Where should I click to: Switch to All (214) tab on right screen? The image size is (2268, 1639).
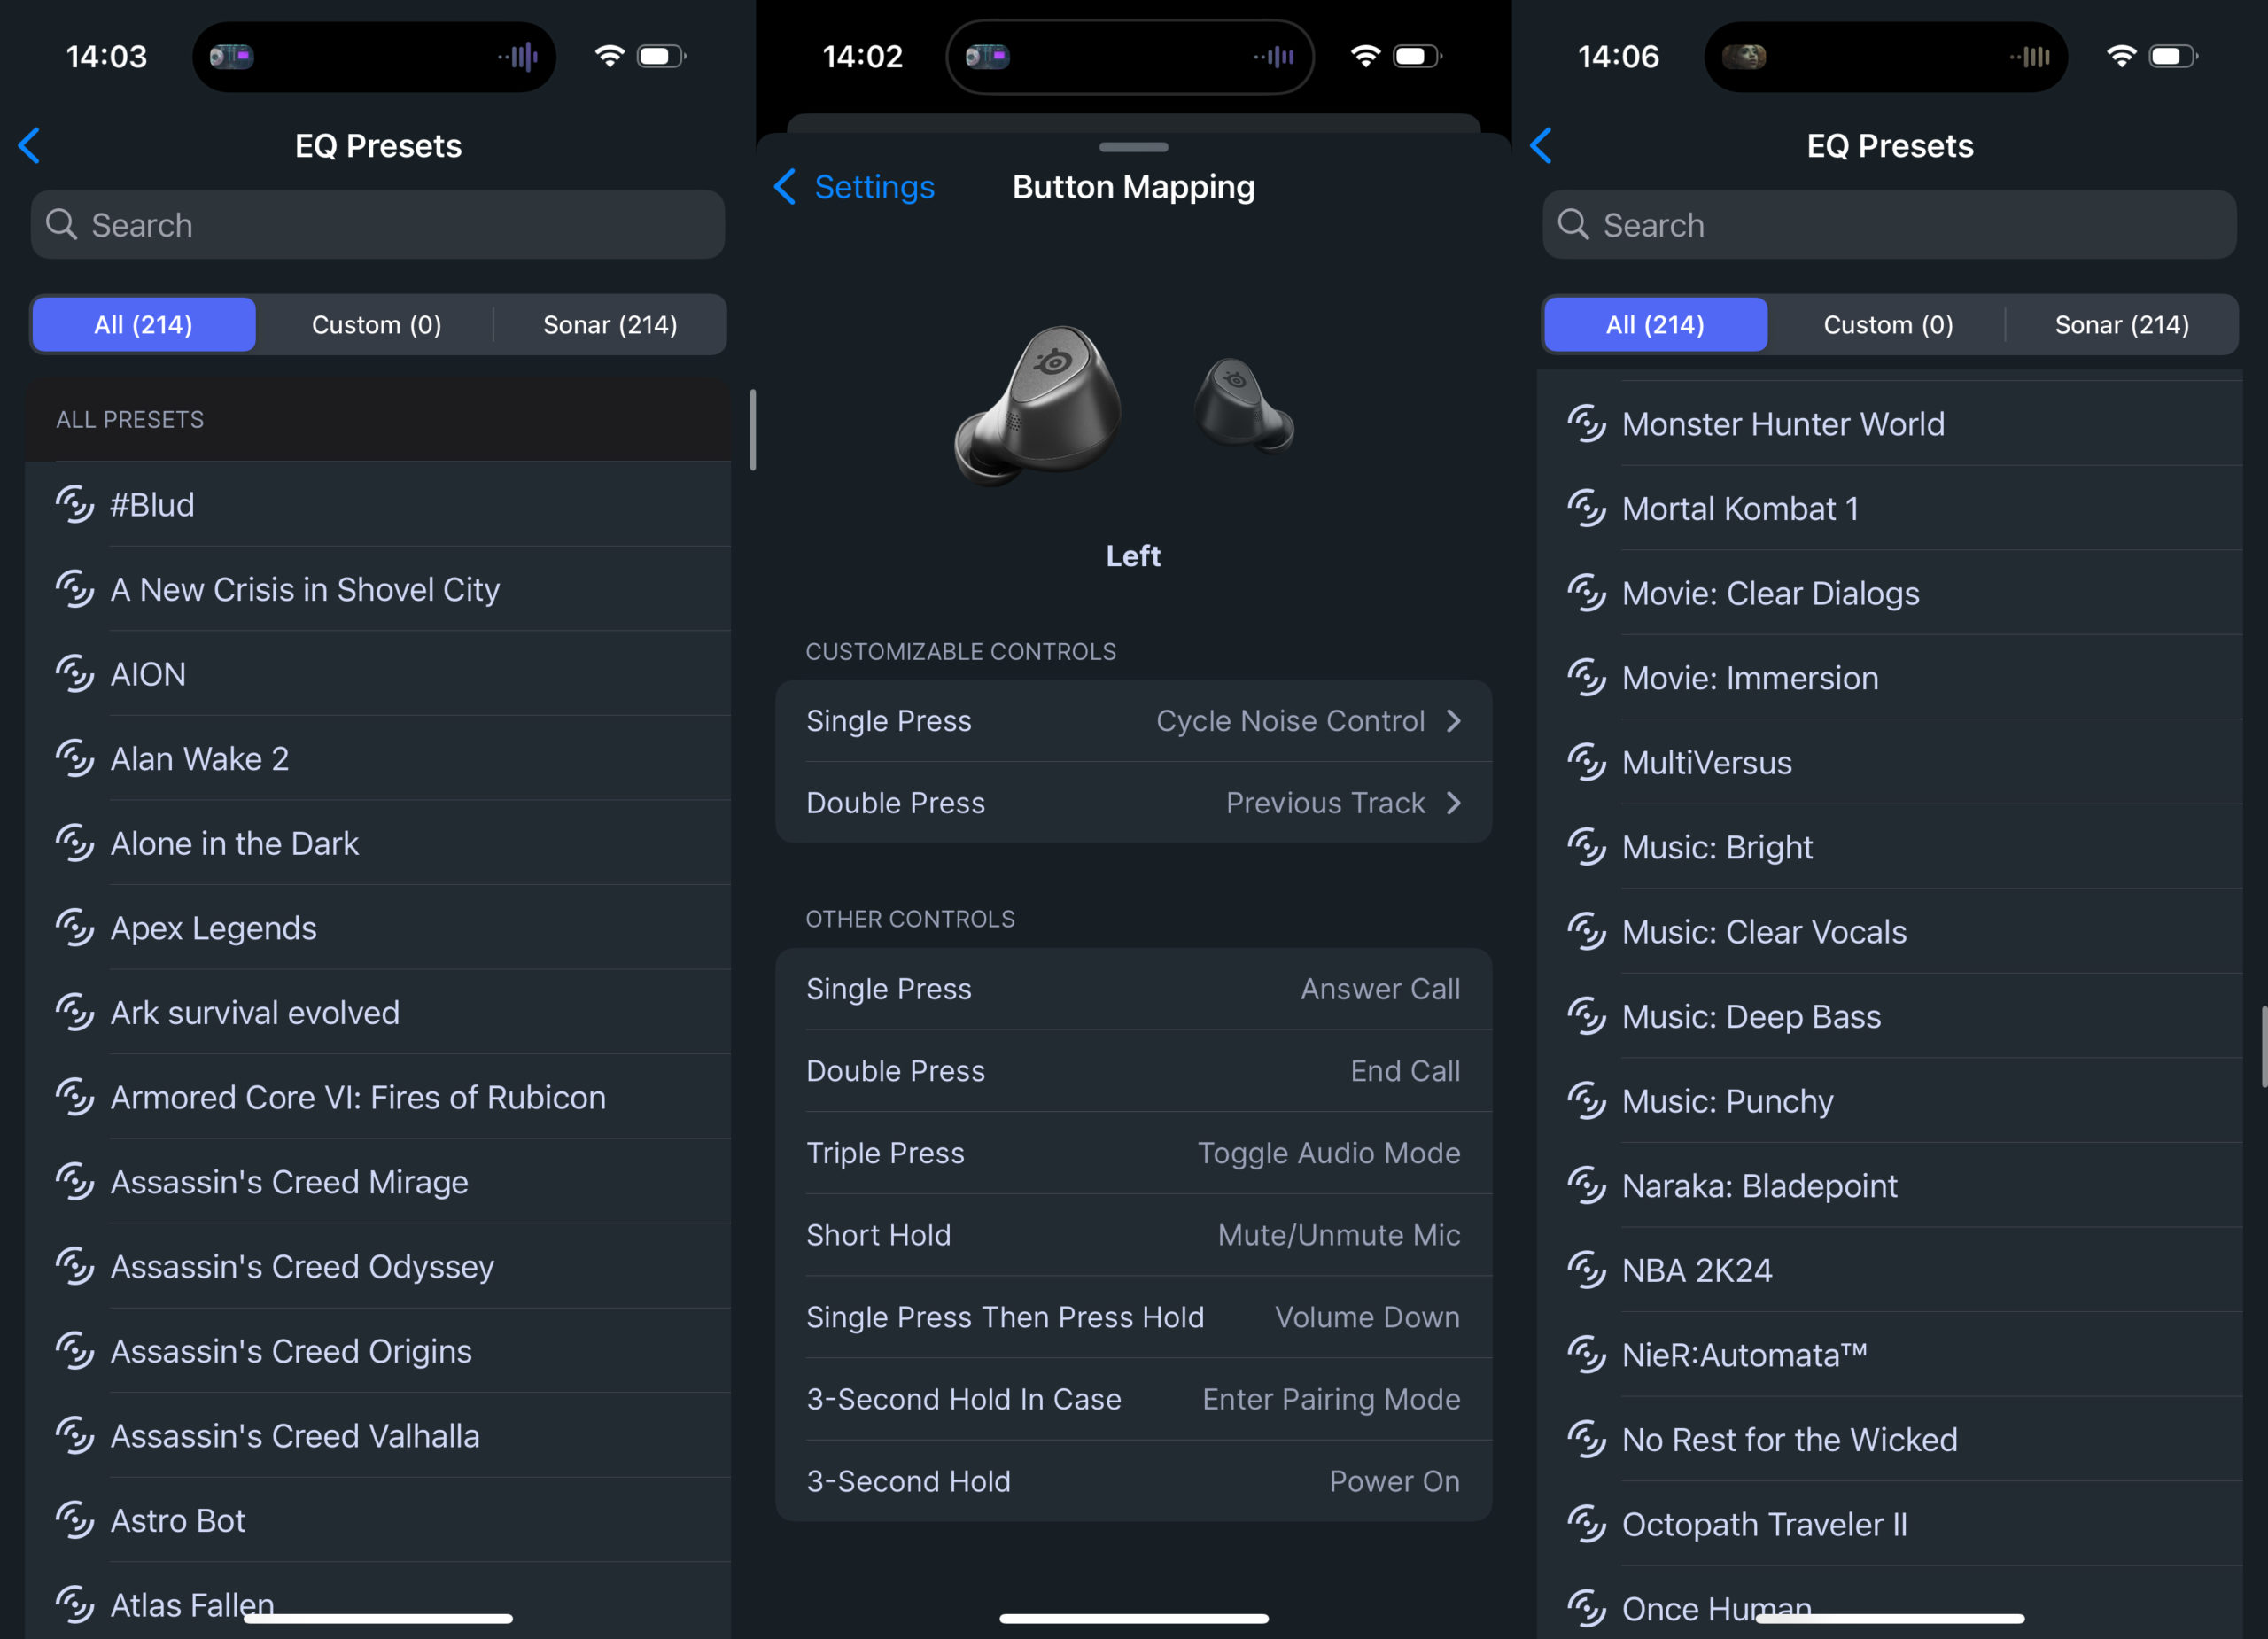pos(1656,325)
